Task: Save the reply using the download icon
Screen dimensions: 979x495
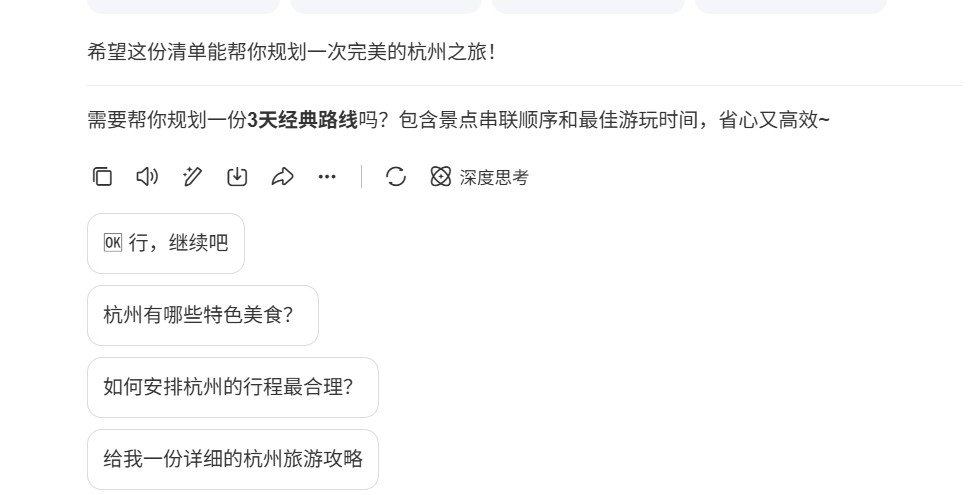Action: [x=237, y=177]
